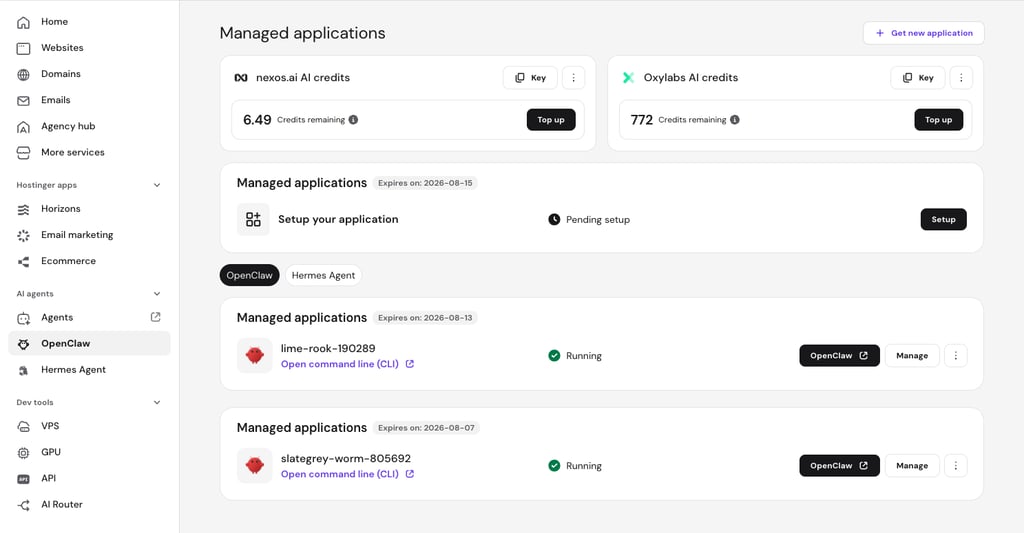This screenshot has height=533, width=1024.
Task: Click Running status check for lime-rook-190289
Action: pyautogui.click(x=554, y=355)
